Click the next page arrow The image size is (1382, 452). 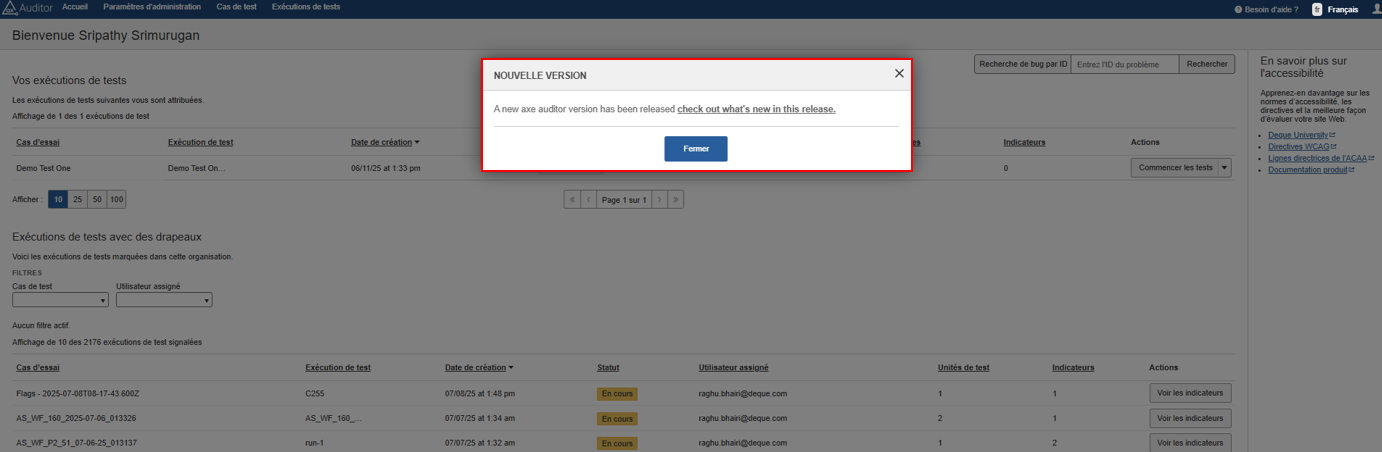click(659, 200)
